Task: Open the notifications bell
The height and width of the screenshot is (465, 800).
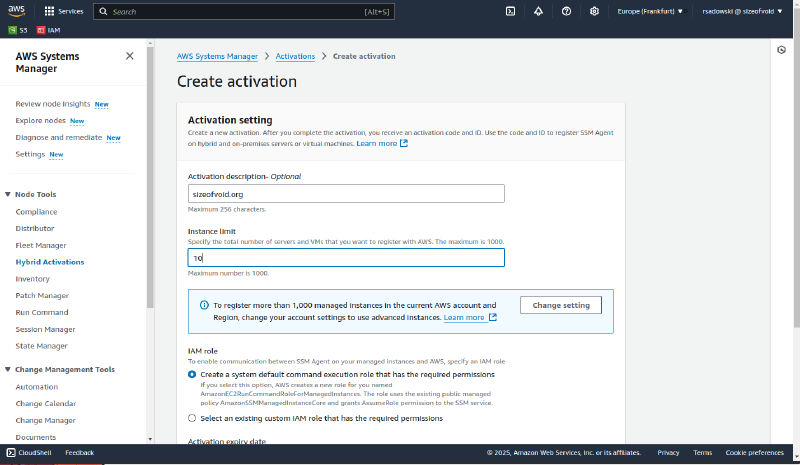Action: 538,11
